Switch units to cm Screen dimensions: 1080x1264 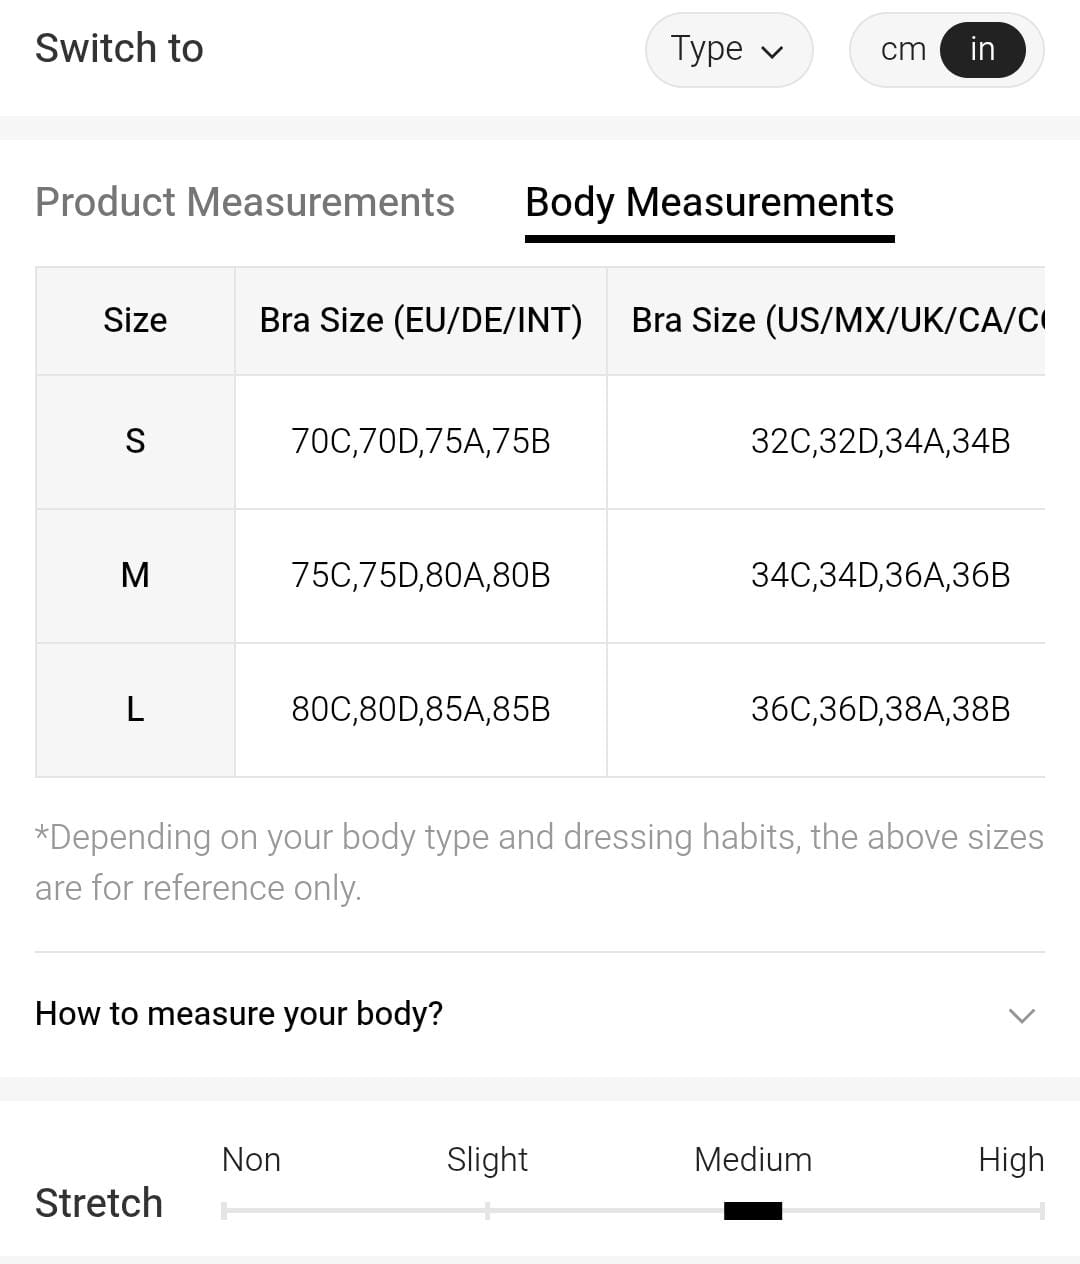903,50
